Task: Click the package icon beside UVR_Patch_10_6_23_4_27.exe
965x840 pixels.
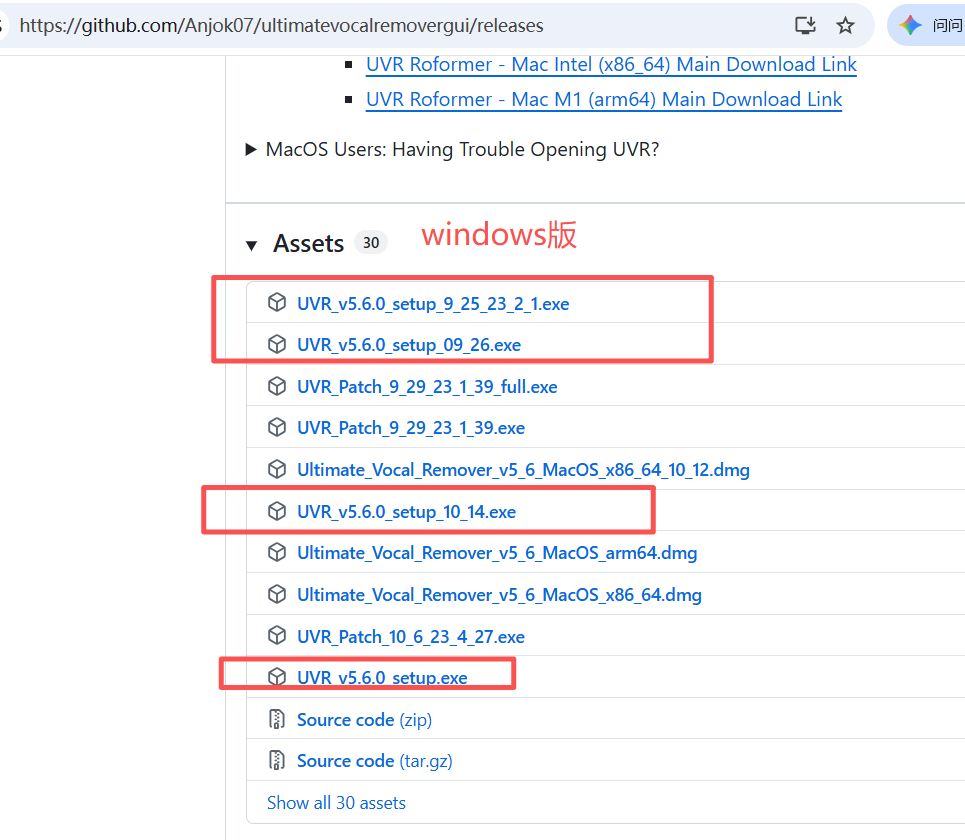Action: [277, 636]
